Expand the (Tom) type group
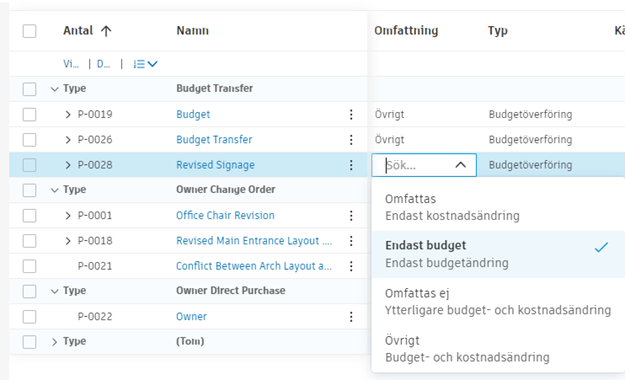Image resolution: width=625 pixels, height=380 pixels. tap(55, 342)
